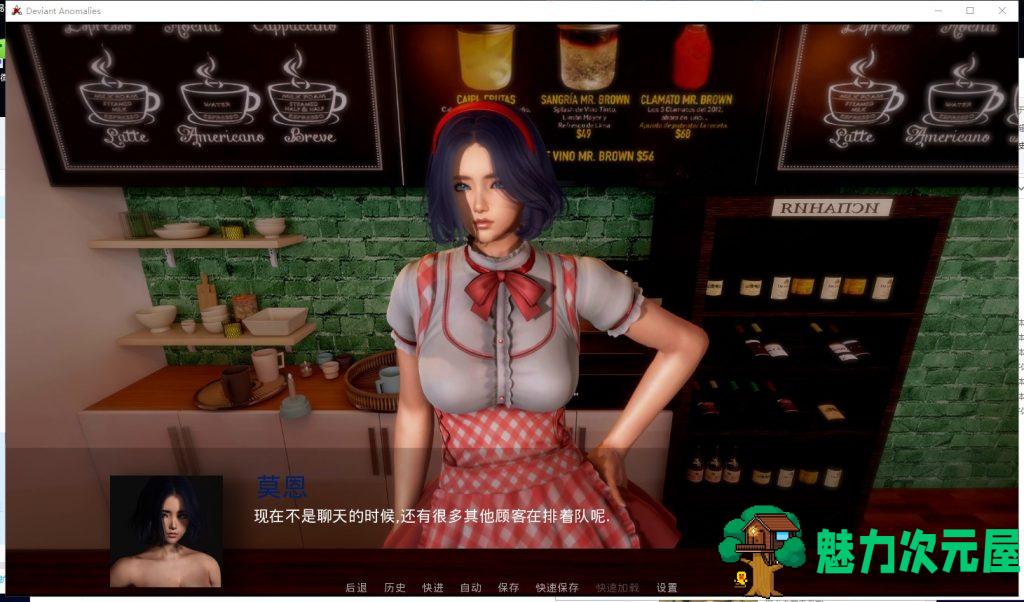This screenshot has width=1024, height=602.
Task: Click the 后退 (back) quick menu button
Action: (x=356, y=588)
